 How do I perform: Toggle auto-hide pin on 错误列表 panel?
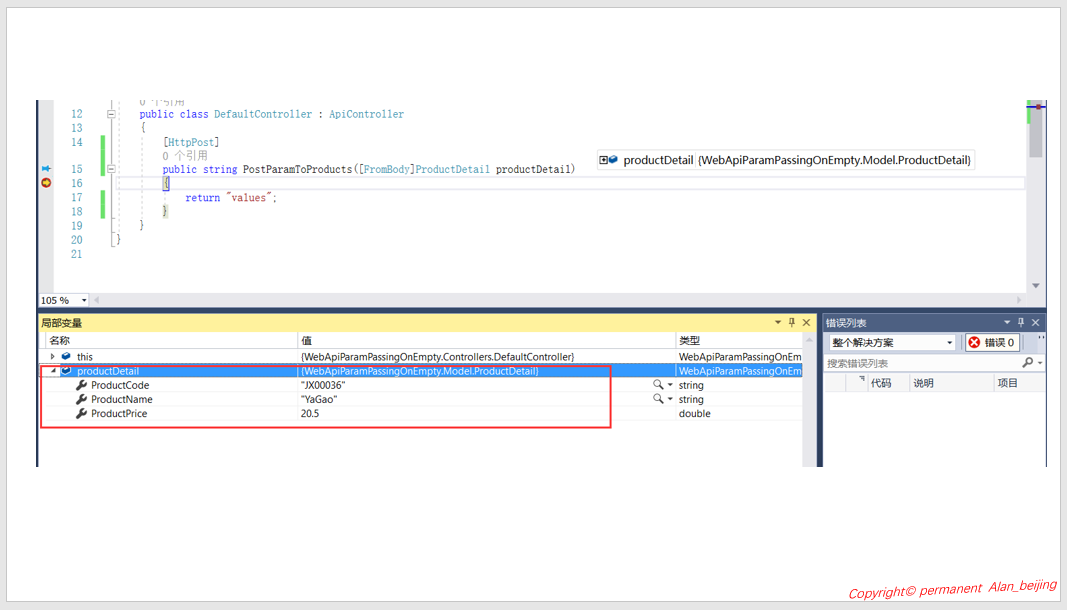[x=1021, y=323]
